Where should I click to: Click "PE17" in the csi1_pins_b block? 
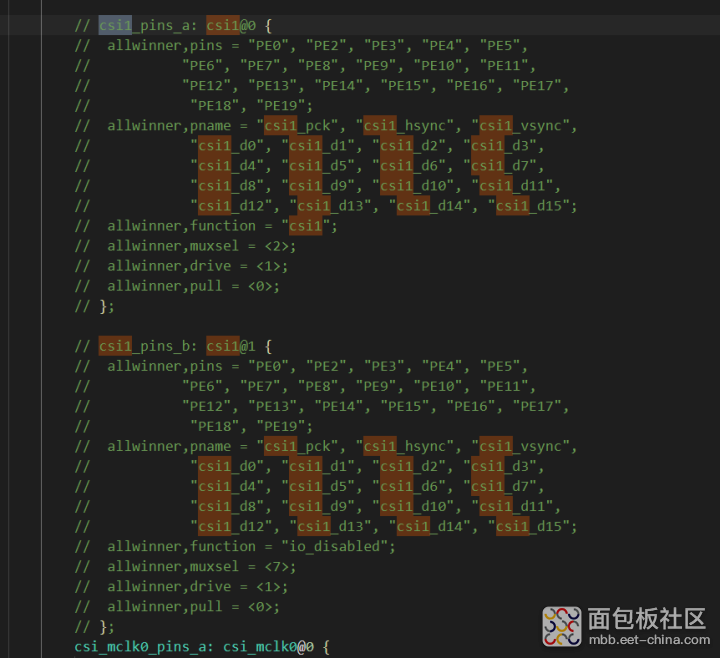pos(537,406)
